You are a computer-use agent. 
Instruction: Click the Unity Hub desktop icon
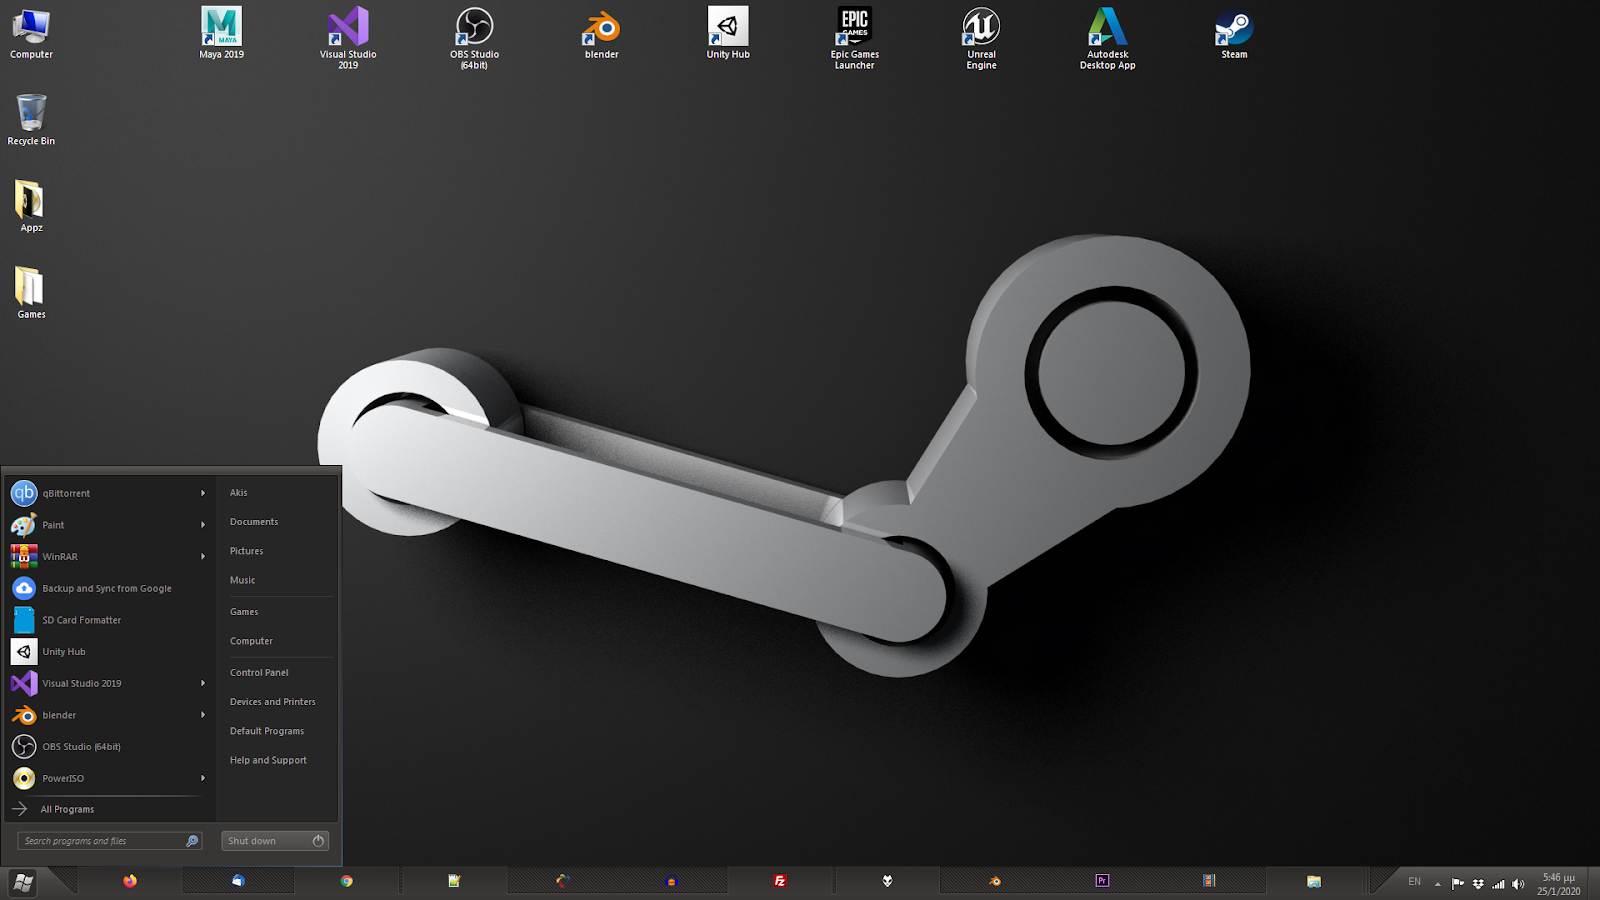pyautogui.click(x=728, y=33)
